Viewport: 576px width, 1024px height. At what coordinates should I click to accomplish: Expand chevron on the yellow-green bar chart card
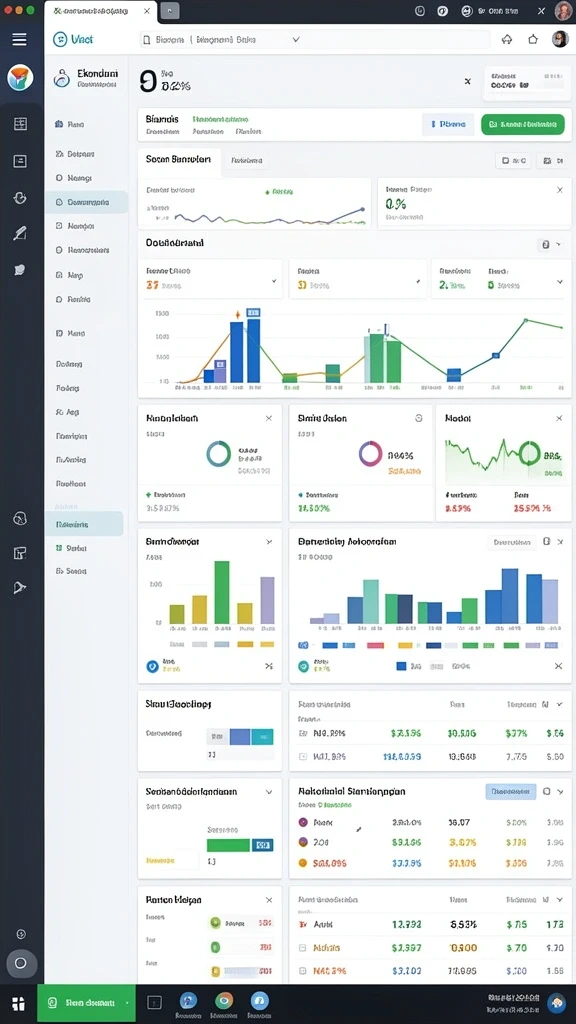point(269,542)
